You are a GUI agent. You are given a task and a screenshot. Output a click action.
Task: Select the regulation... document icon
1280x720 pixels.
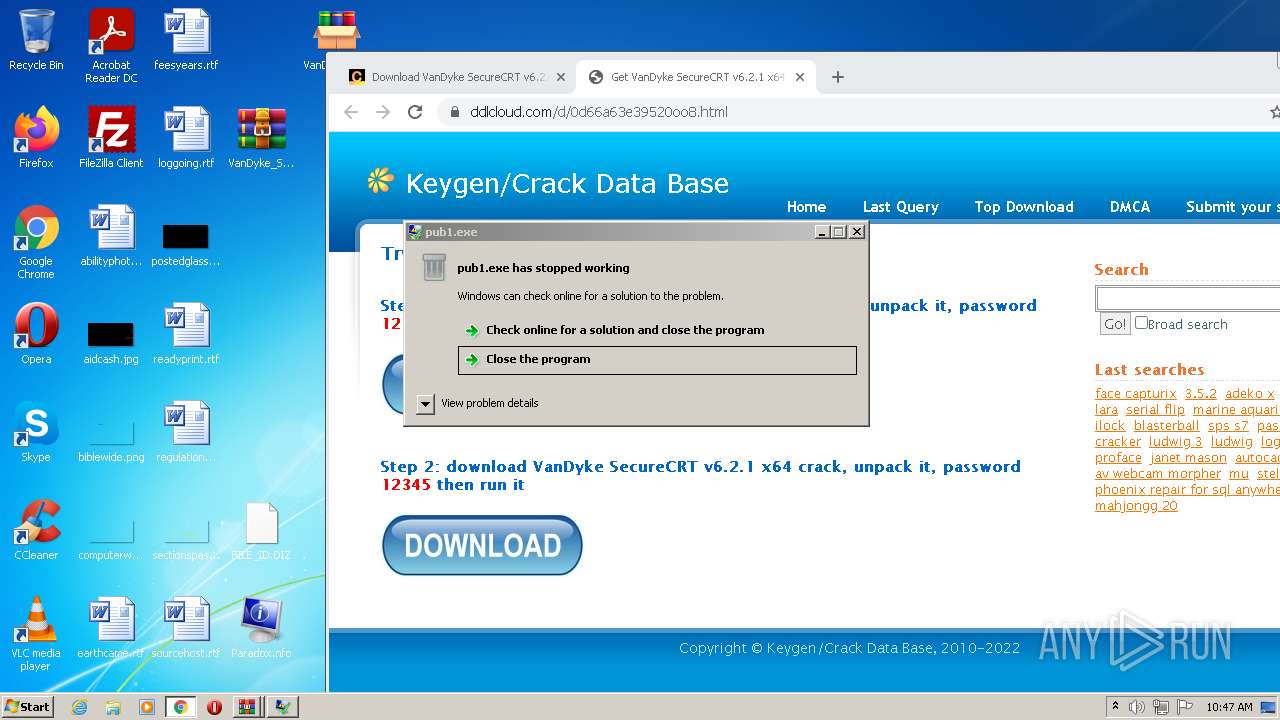pos(186,432)
